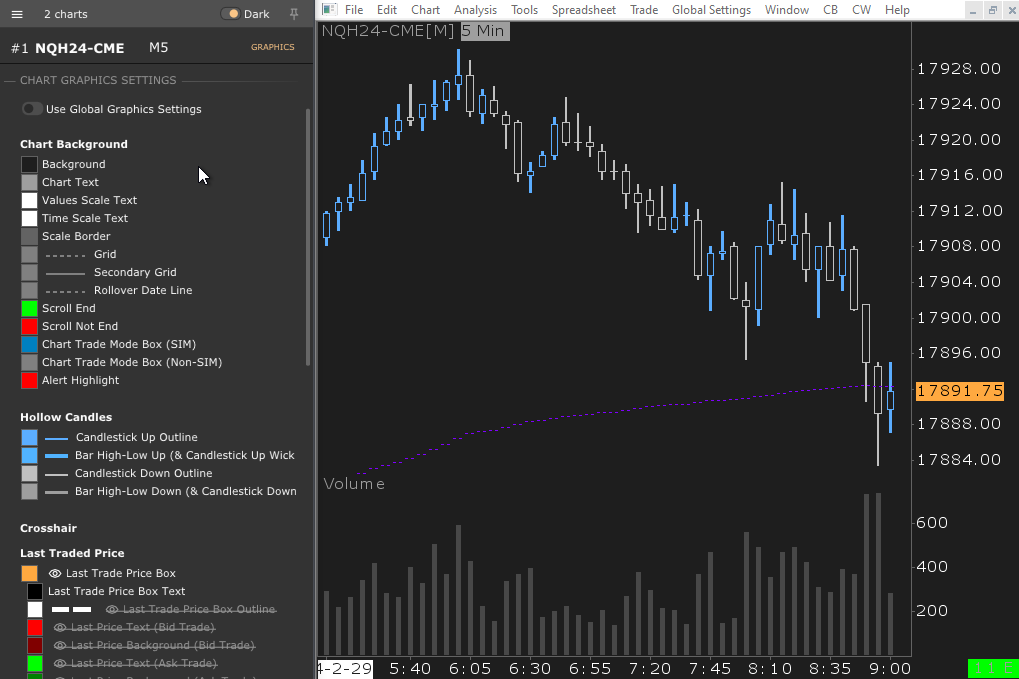The image size is (1019, 679).
Task: Pin the settings panel with pin icon
Action: 294,14
